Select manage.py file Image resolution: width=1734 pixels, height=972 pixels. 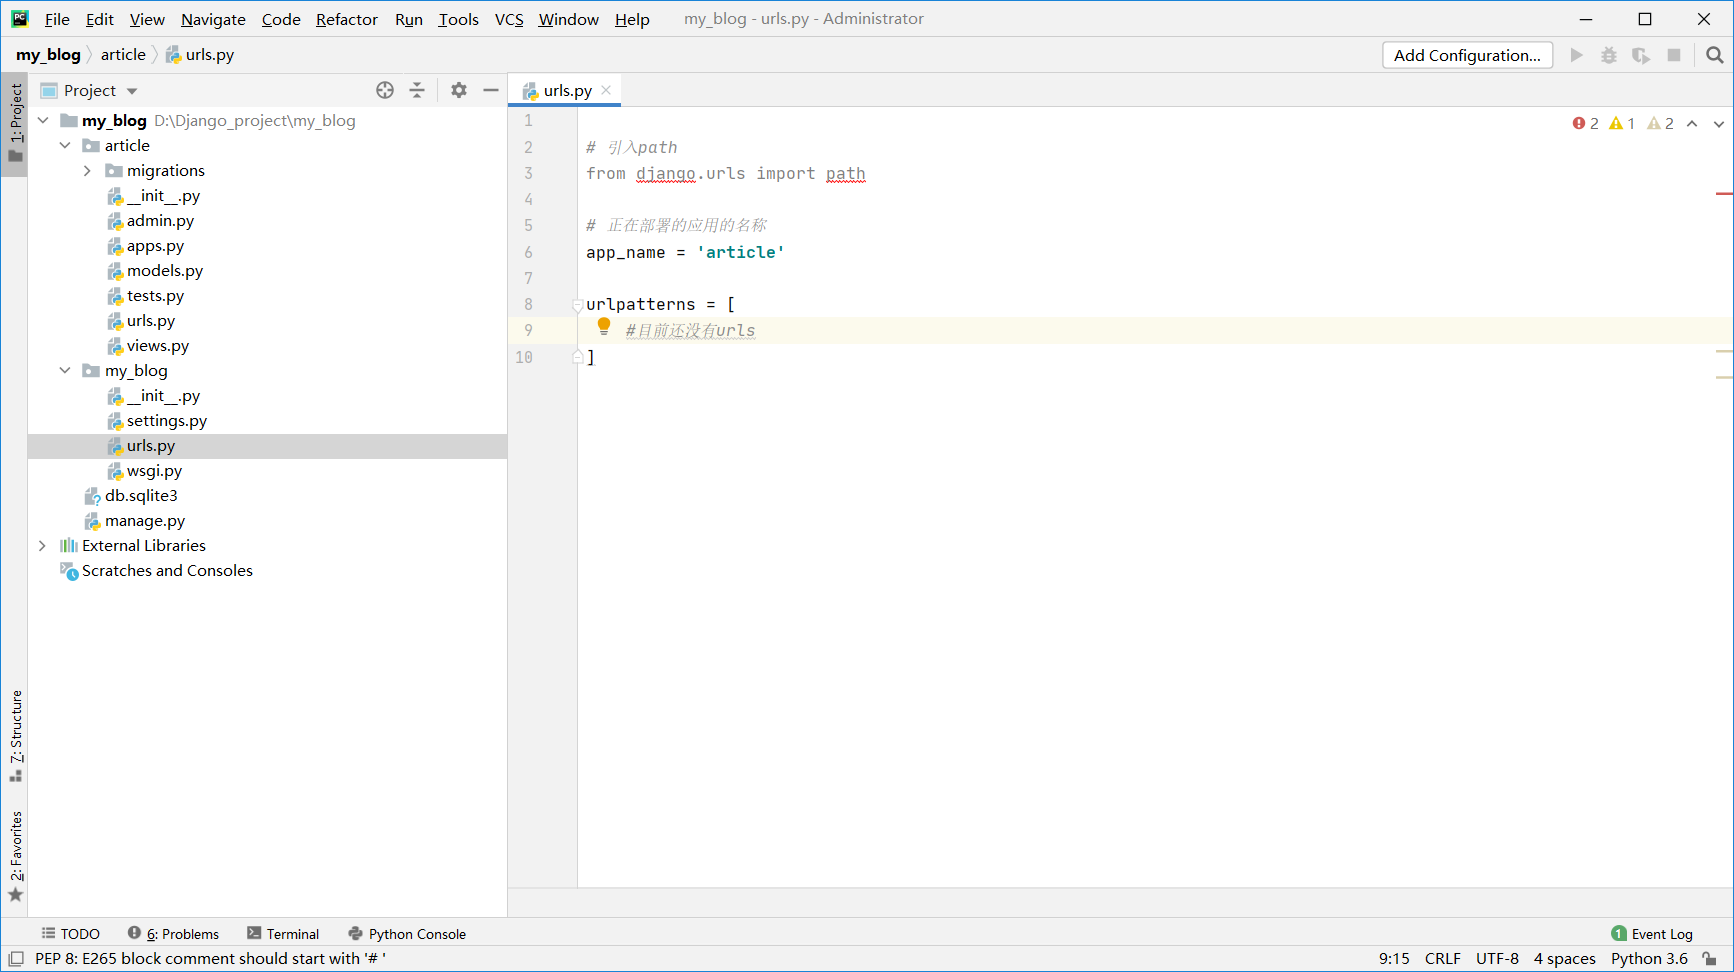tap(144, 520)
